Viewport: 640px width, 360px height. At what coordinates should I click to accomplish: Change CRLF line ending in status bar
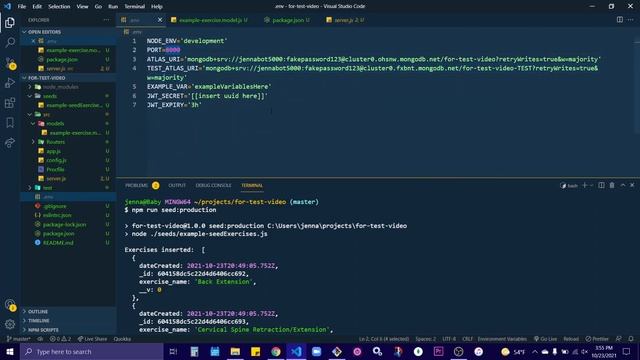click(x=467, y=339)
